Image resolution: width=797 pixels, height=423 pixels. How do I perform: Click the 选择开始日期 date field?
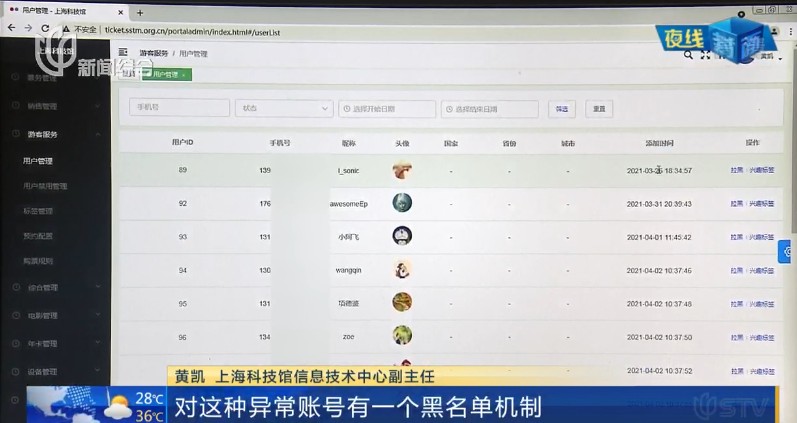click(x=387, y=109)
